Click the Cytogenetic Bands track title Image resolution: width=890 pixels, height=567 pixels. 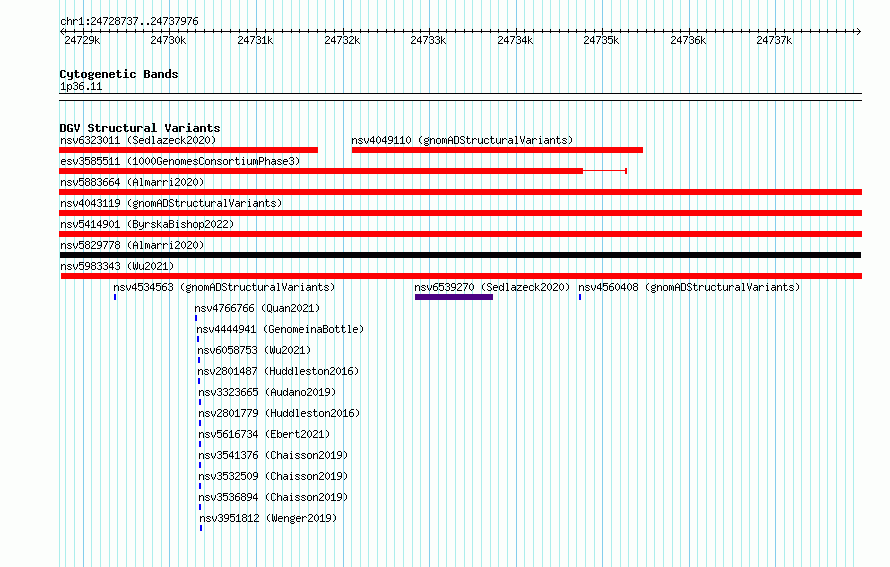pyautogui.click(x=119, y=74)
